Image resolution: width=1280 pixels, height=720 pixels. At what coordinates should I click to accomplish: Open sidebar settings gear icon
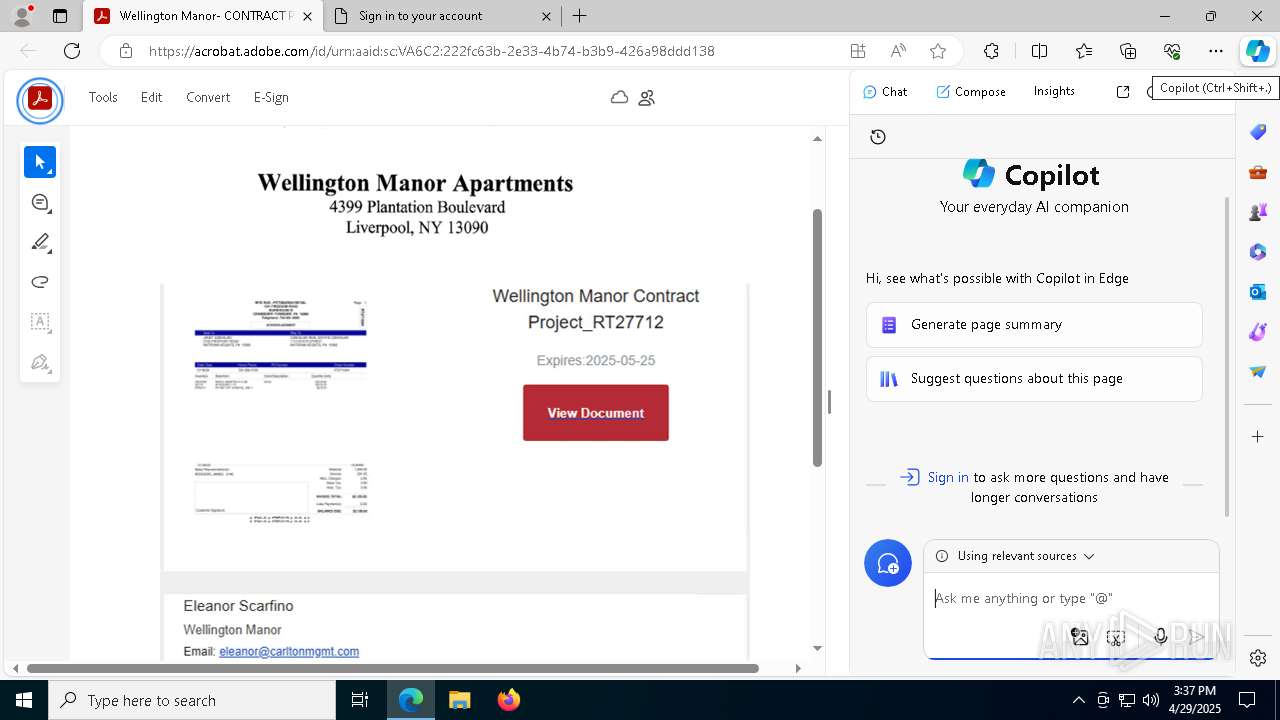tap(1258, 658)
